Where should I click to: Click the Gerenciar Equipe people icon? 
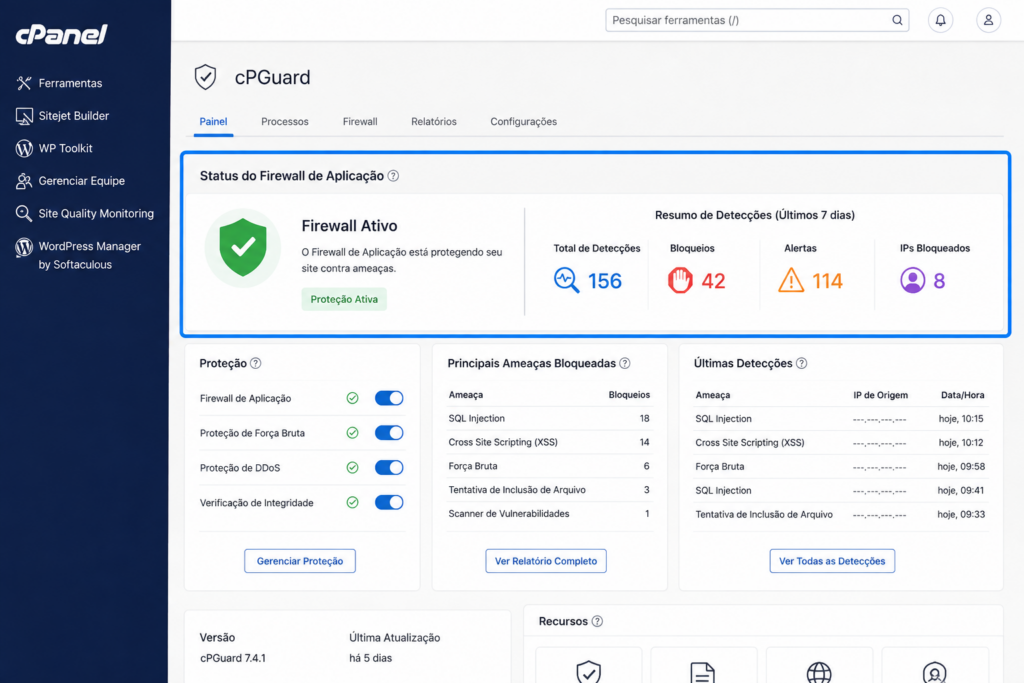24,181
